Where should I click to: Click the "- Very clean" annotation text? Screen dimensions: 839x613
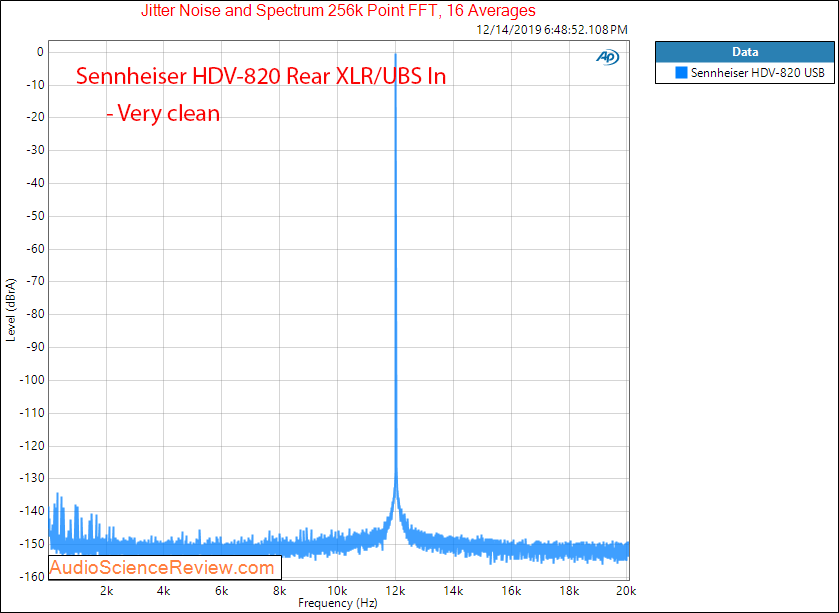[163, 113]
